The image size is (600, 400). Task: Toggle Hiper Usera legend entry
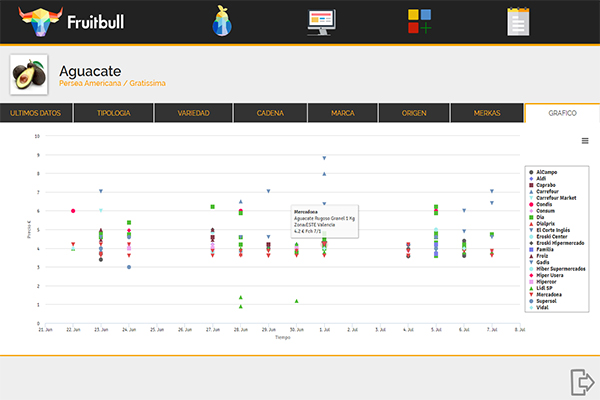[x=546, y=275]
